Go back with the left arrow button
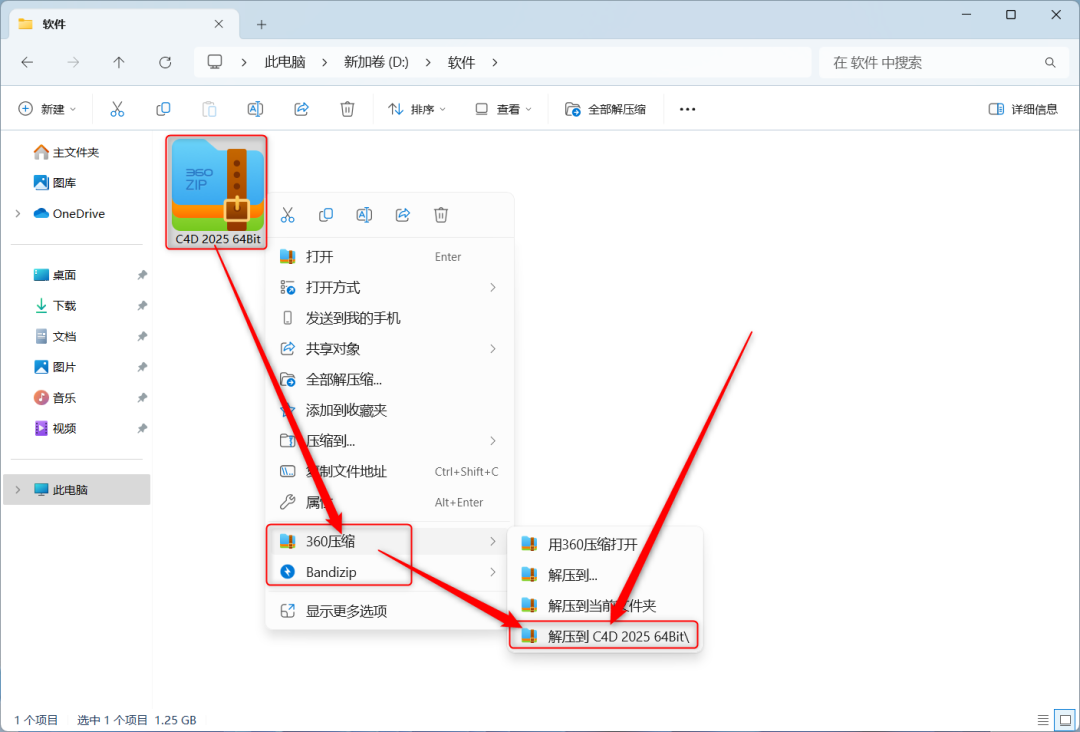Image resolution: width=1080 pixels, height=732 pixels. tap(27, 63)
